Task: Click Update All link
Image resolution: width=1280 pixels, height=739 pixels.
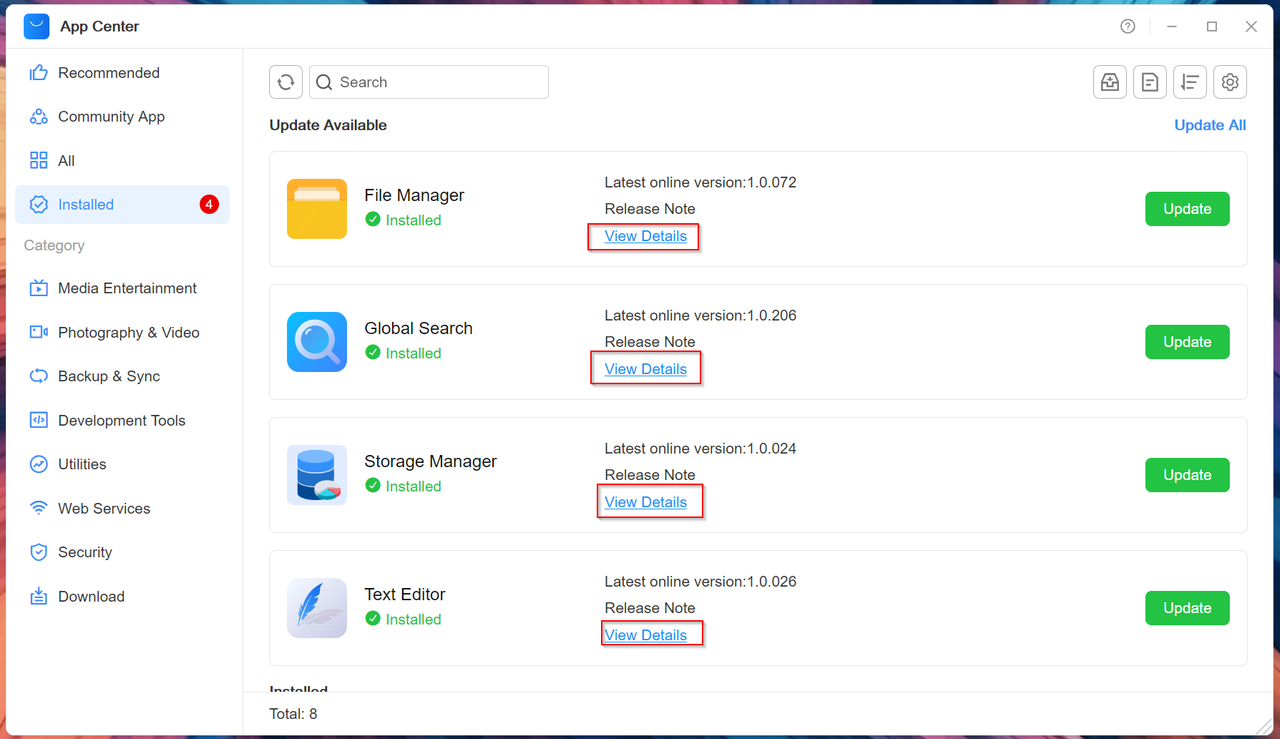Action: tap(1210, 125)
